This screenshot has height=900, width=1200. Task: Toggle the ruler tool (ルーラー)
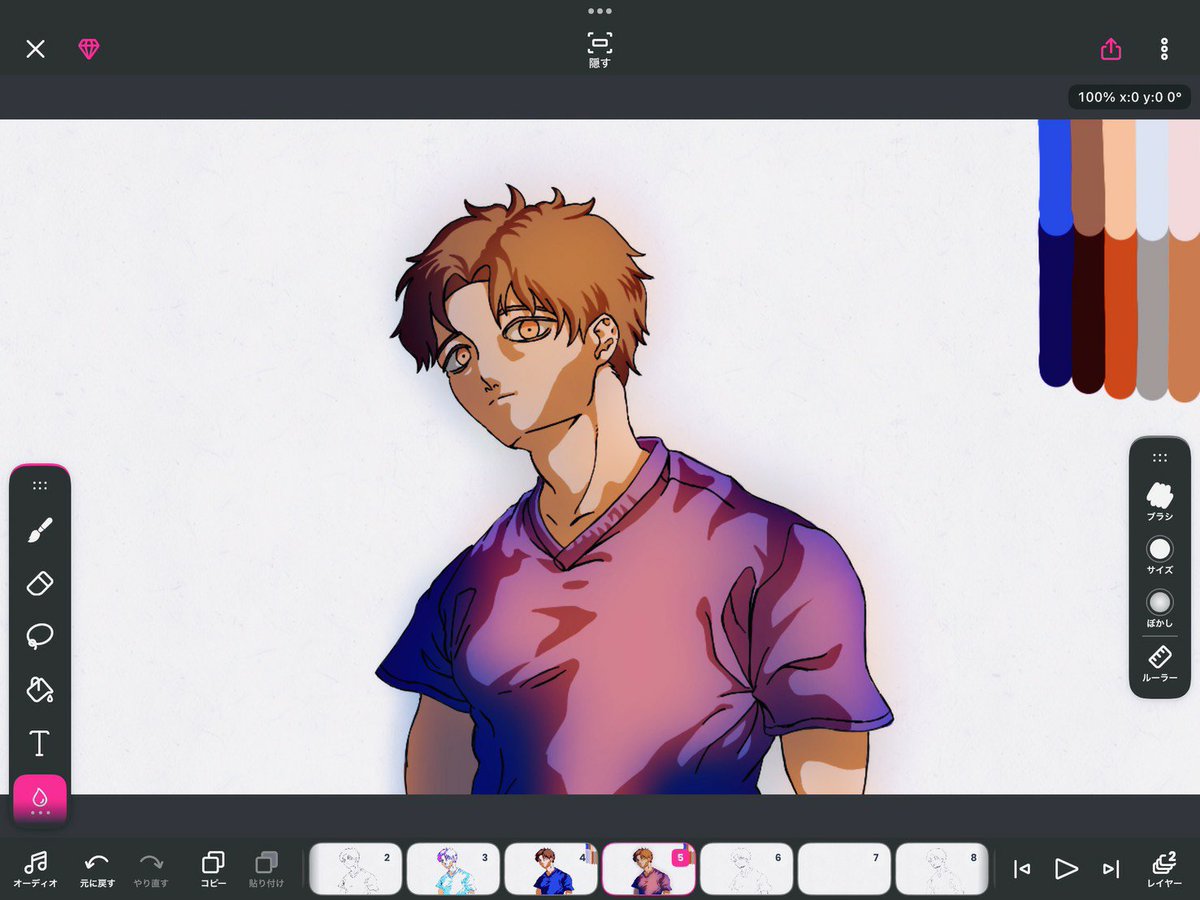click(x=1160, y=663)
